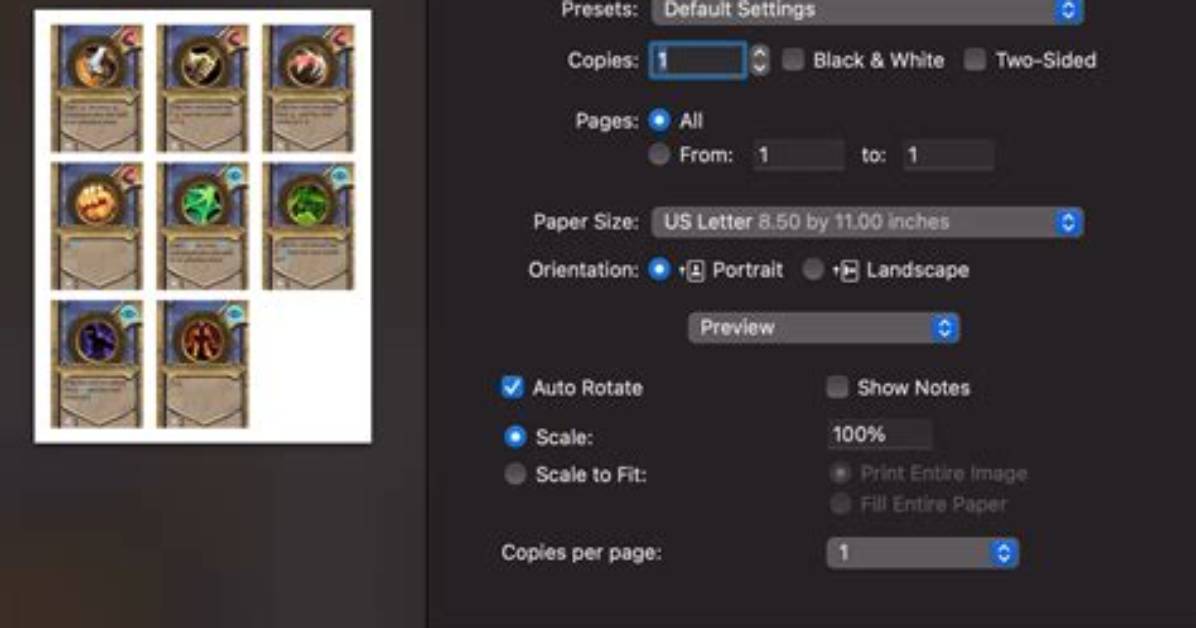Click the Copies stepper arrows
This screenshot has width=1196, height=628.
[759, 60]
